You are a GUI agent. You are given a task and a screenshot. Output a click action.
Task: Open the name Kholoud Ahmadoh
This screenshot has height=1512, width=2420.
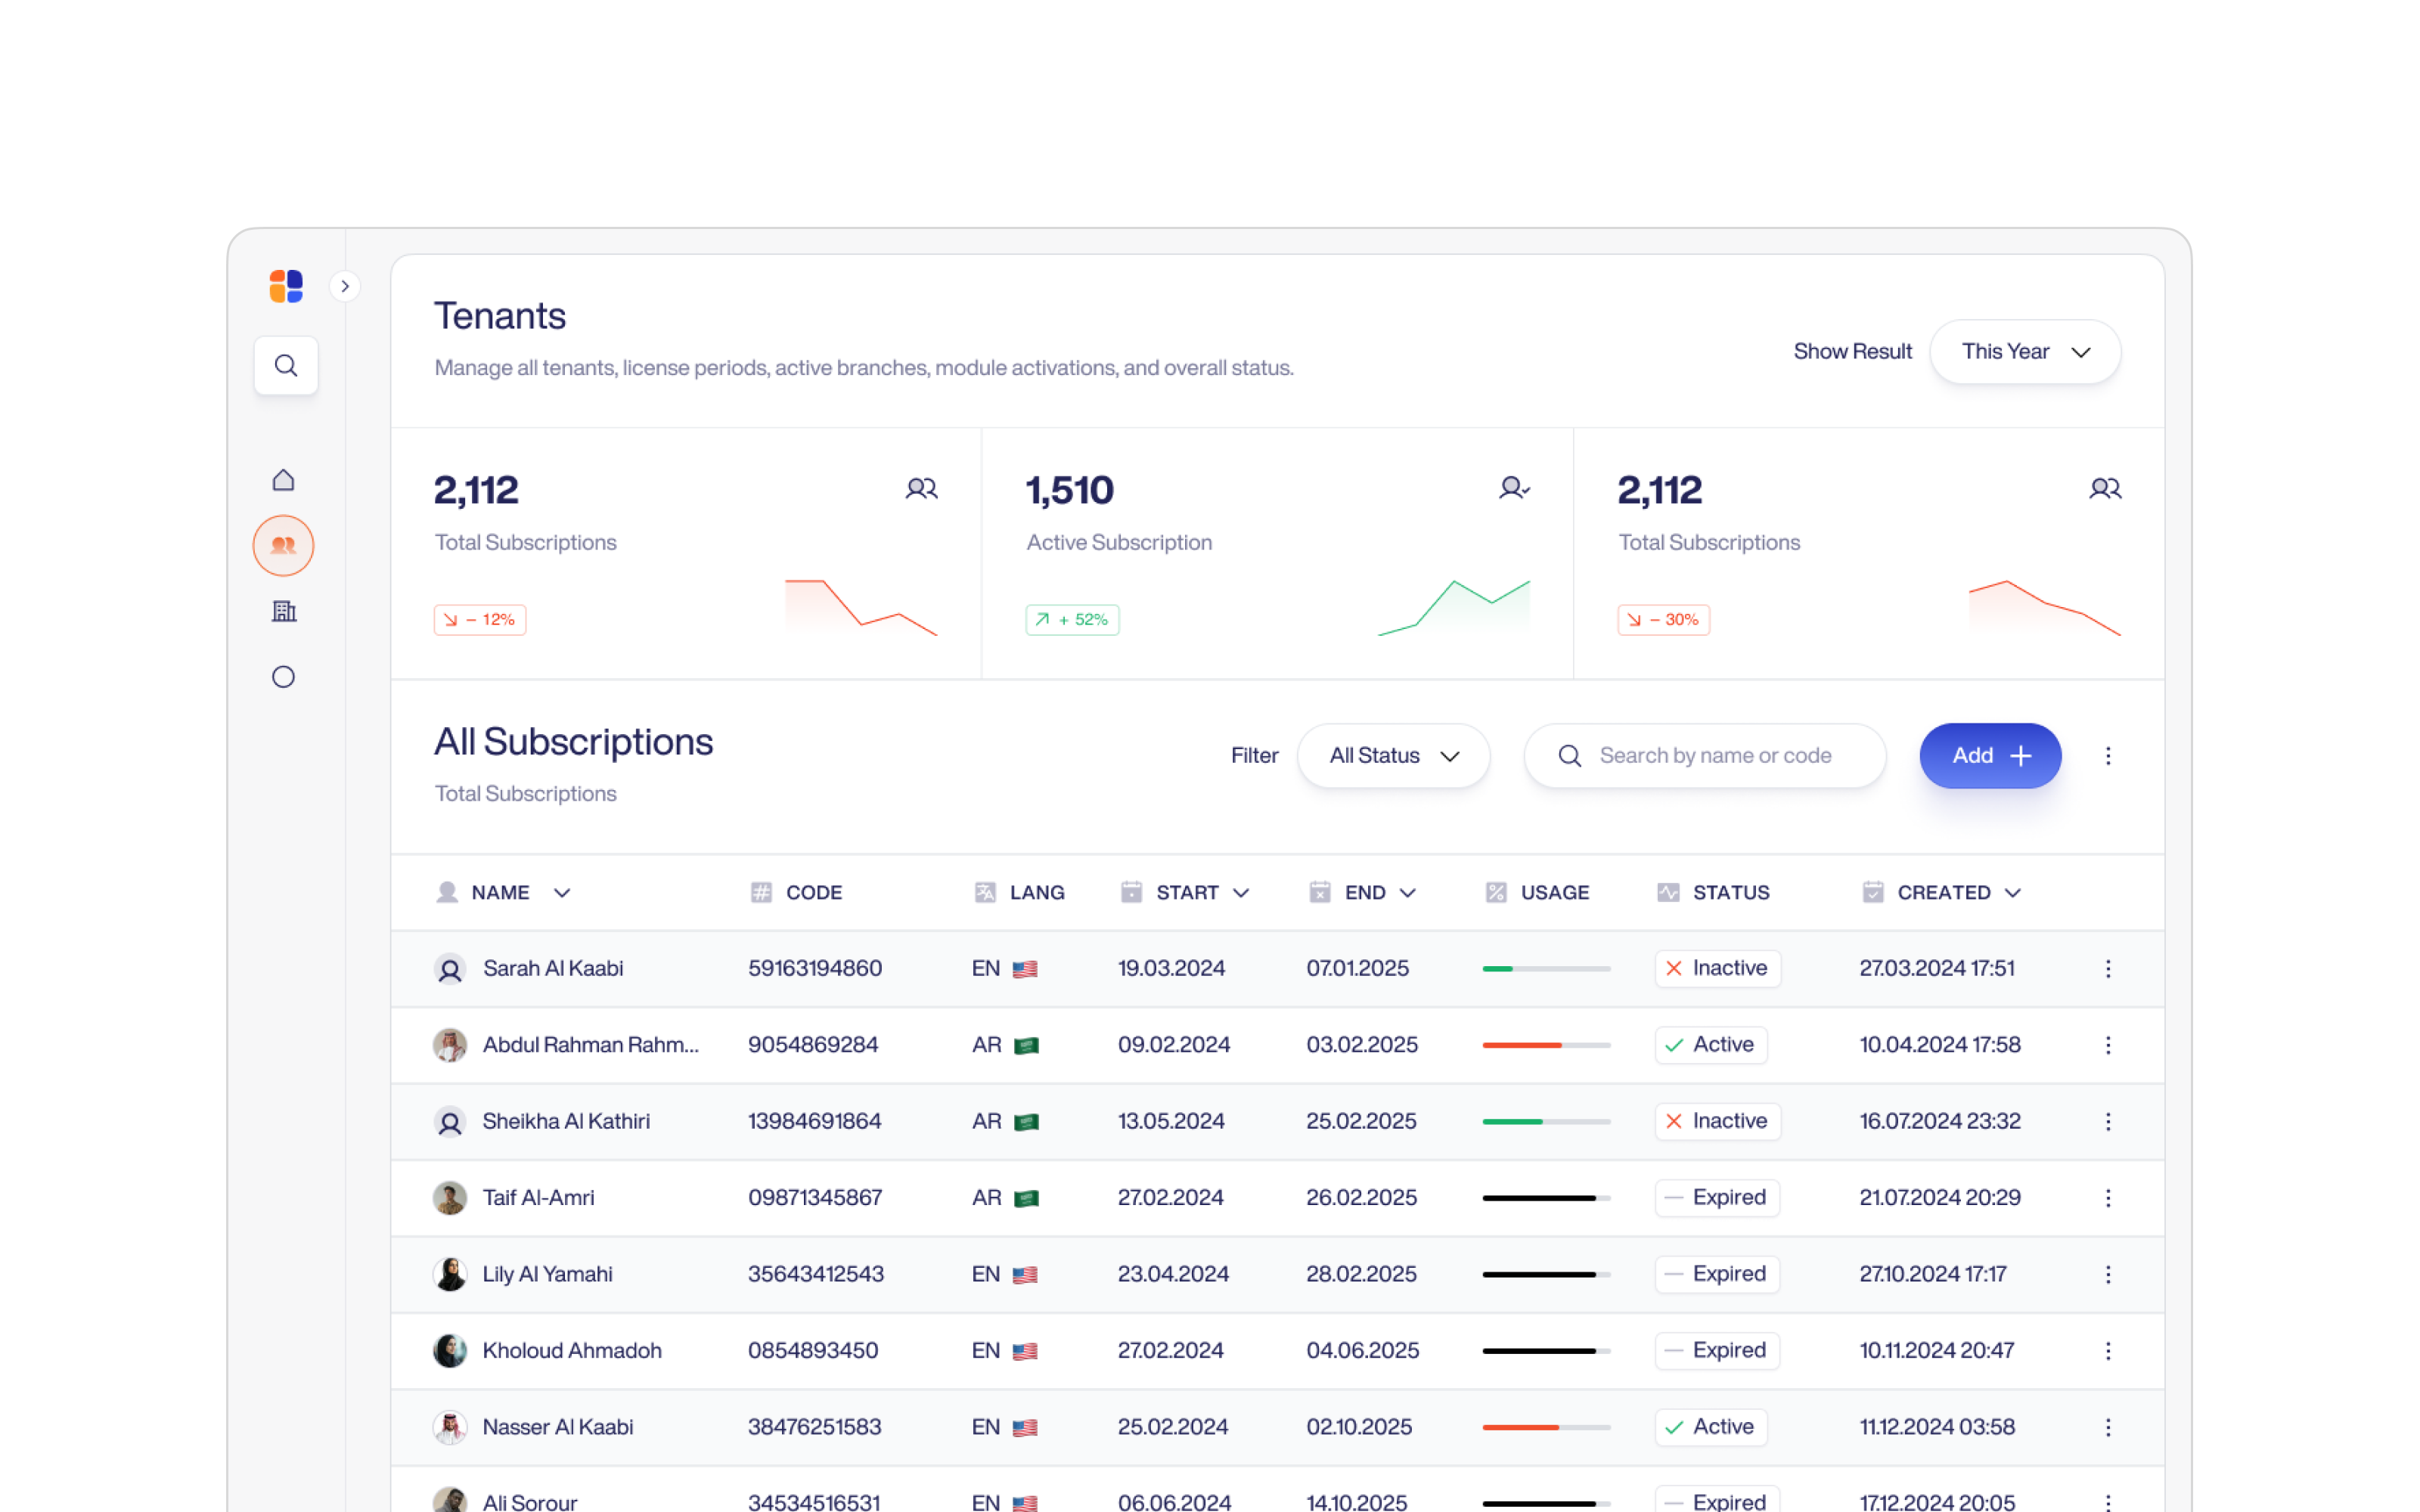click(572, 1351)
